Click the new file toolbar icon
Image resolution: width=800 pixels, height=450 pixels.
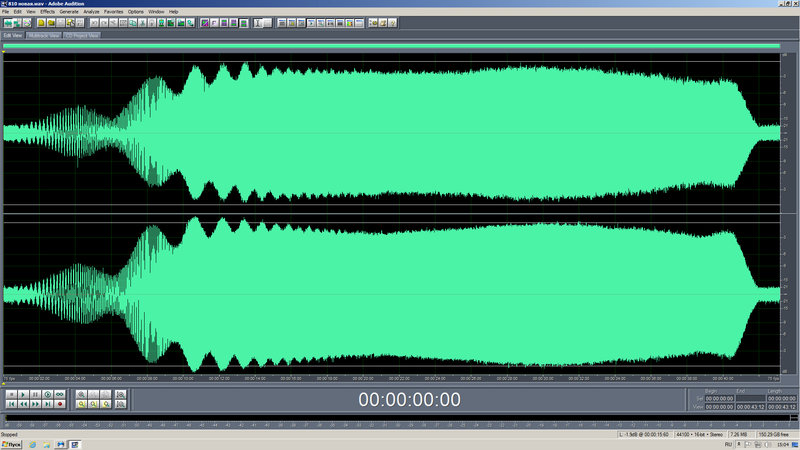41,23
